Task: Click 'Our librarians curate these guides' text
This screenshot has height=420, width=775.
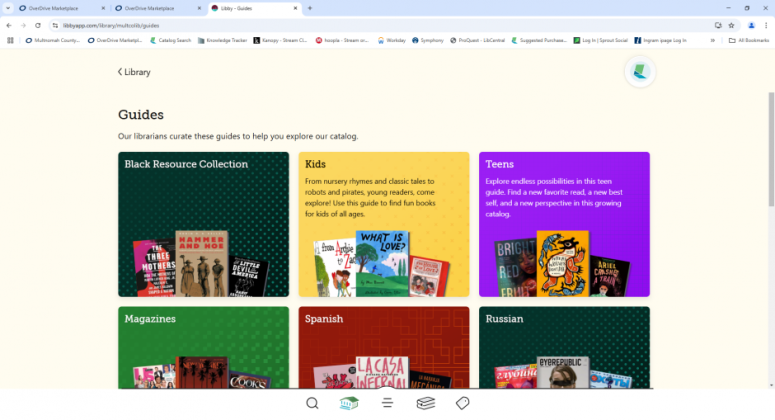Action: (238, 136)
